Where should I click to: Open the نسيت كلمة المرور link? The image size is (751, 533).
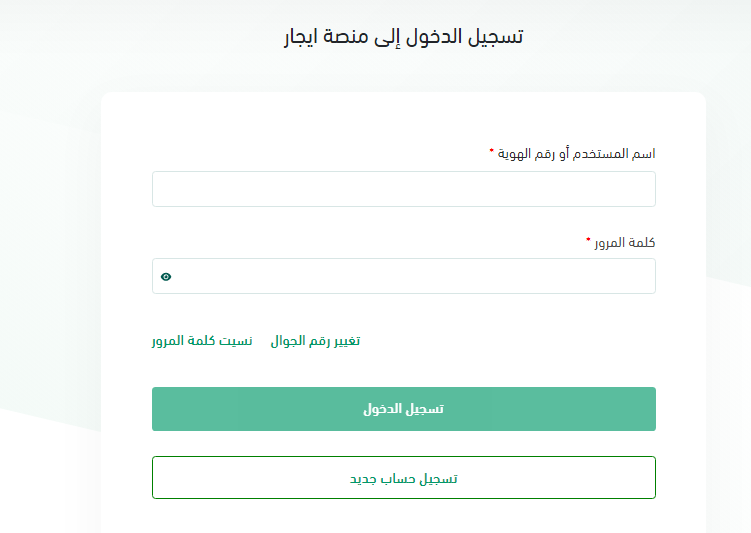coord(202,341)
